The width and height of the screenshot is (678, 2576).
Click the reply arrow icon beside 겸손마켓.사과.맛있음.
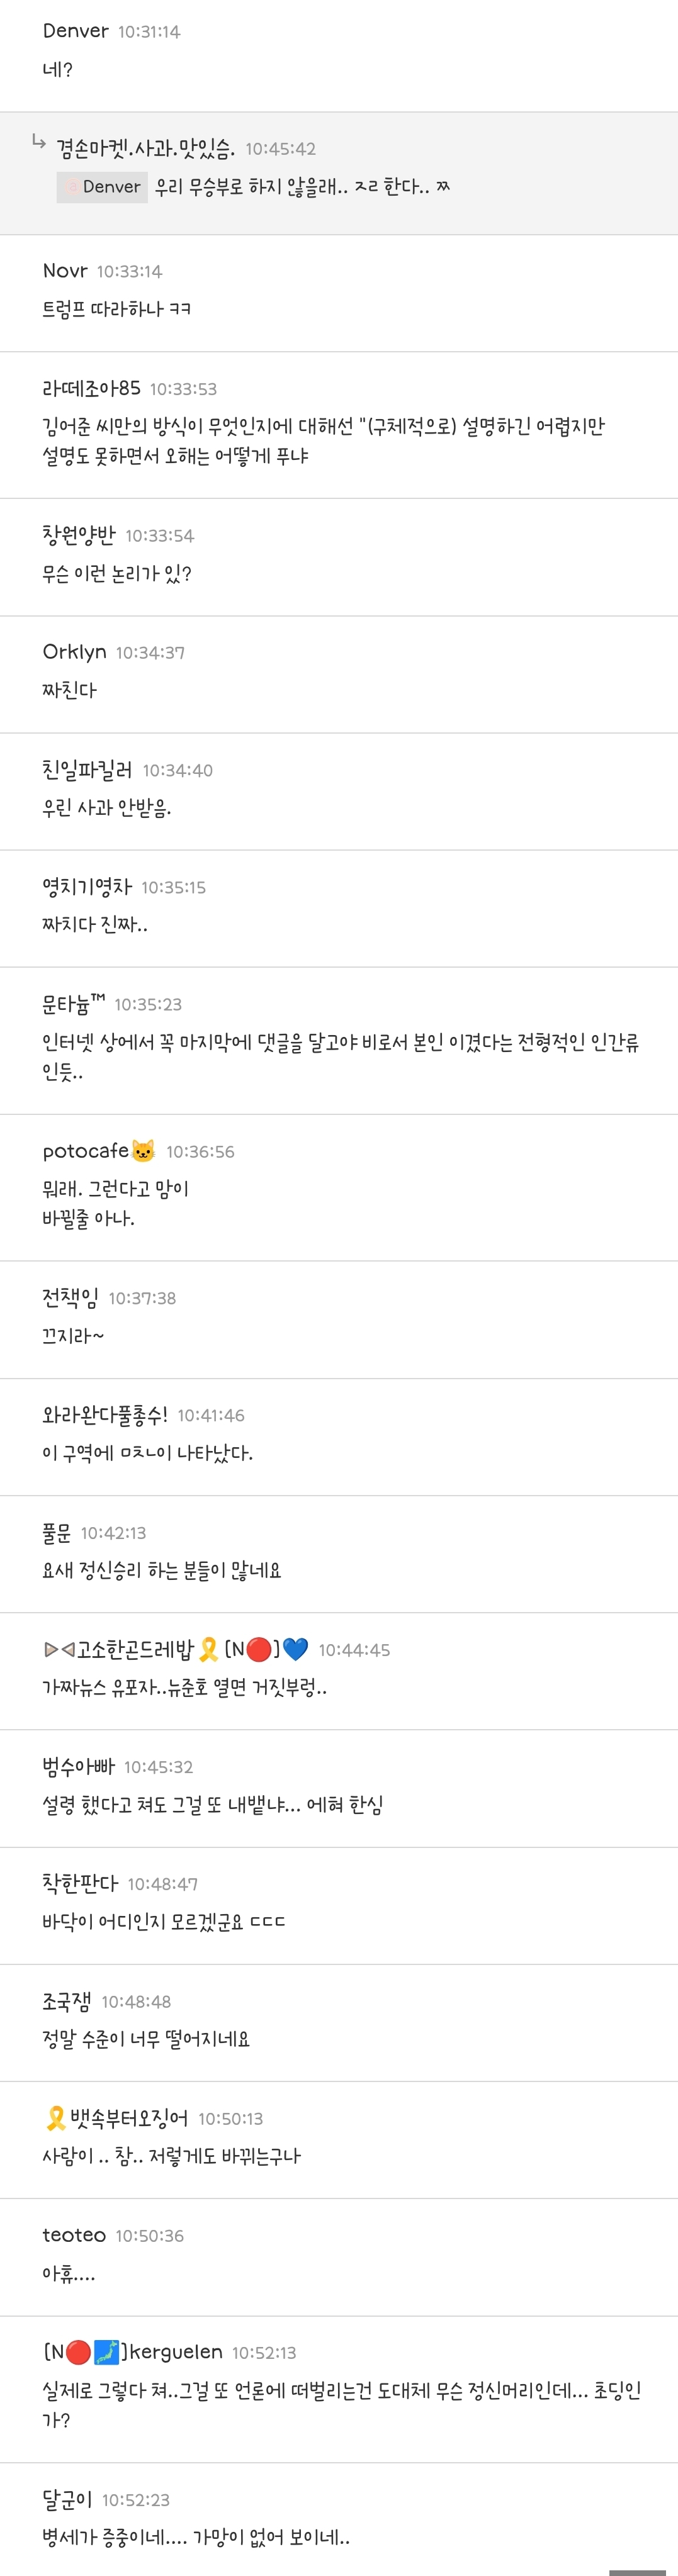[x=39, y=142]
